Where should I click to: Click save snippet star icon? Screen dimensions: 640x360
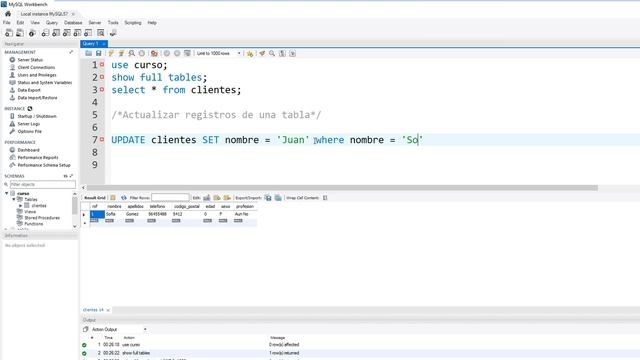[250, 53]
